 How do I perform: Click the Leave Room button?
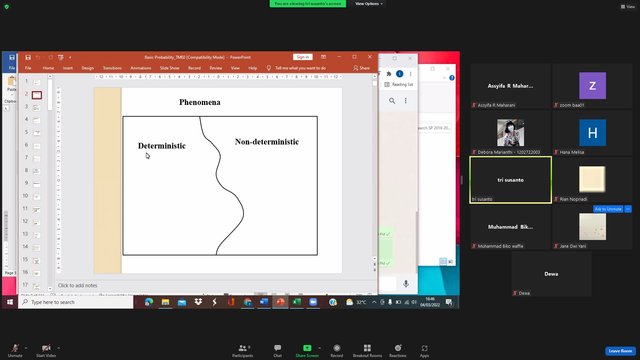620,351
